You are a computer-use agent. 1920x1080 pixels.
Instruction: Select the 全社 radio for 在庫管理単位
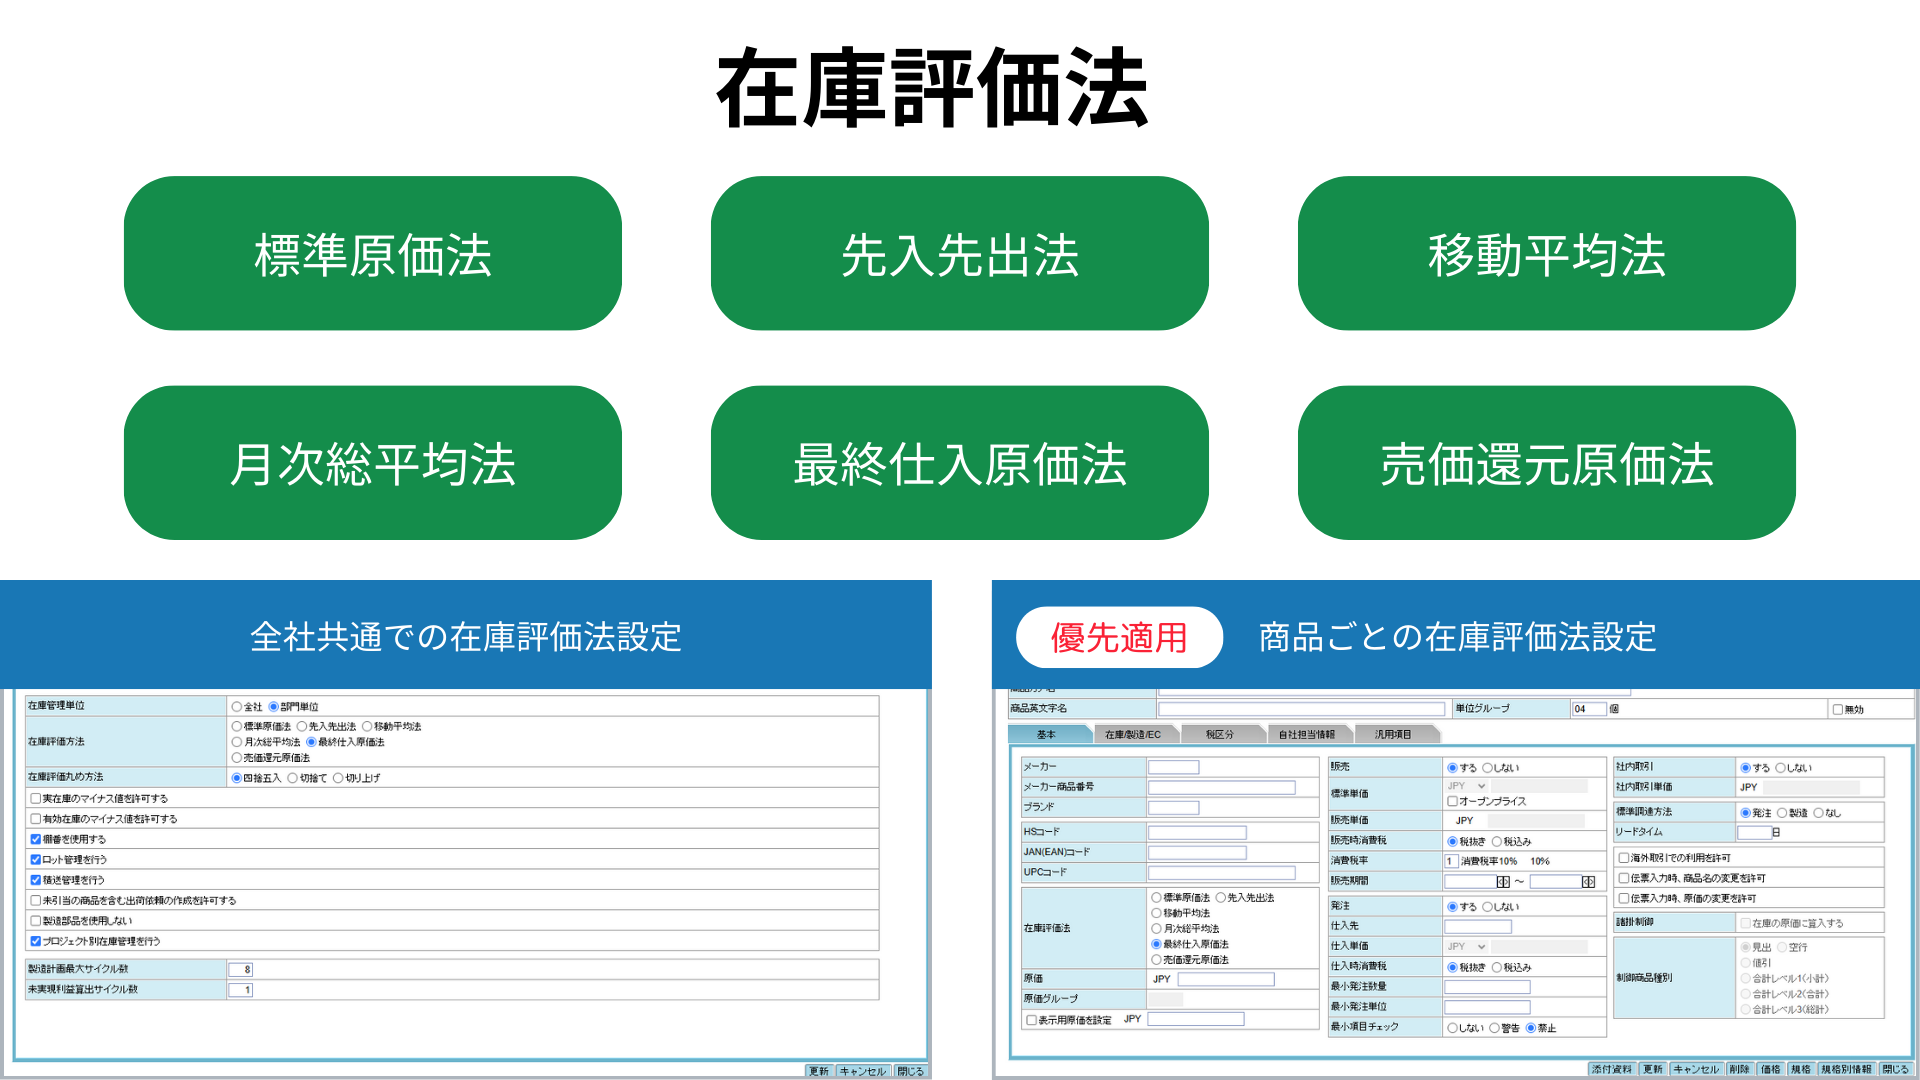coord(237,707)
